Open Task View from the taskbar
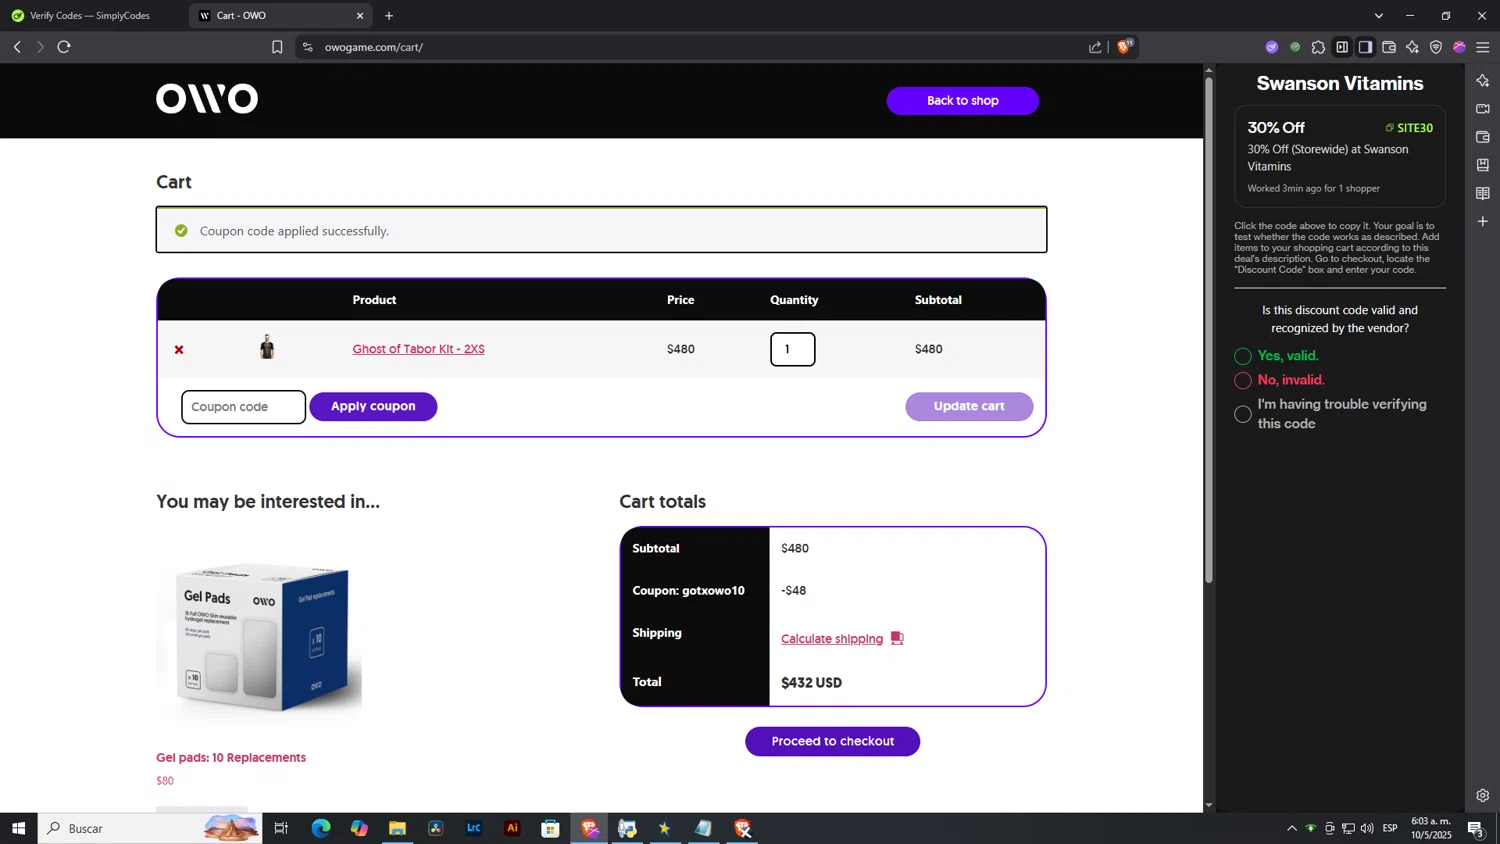 (281, 828)
